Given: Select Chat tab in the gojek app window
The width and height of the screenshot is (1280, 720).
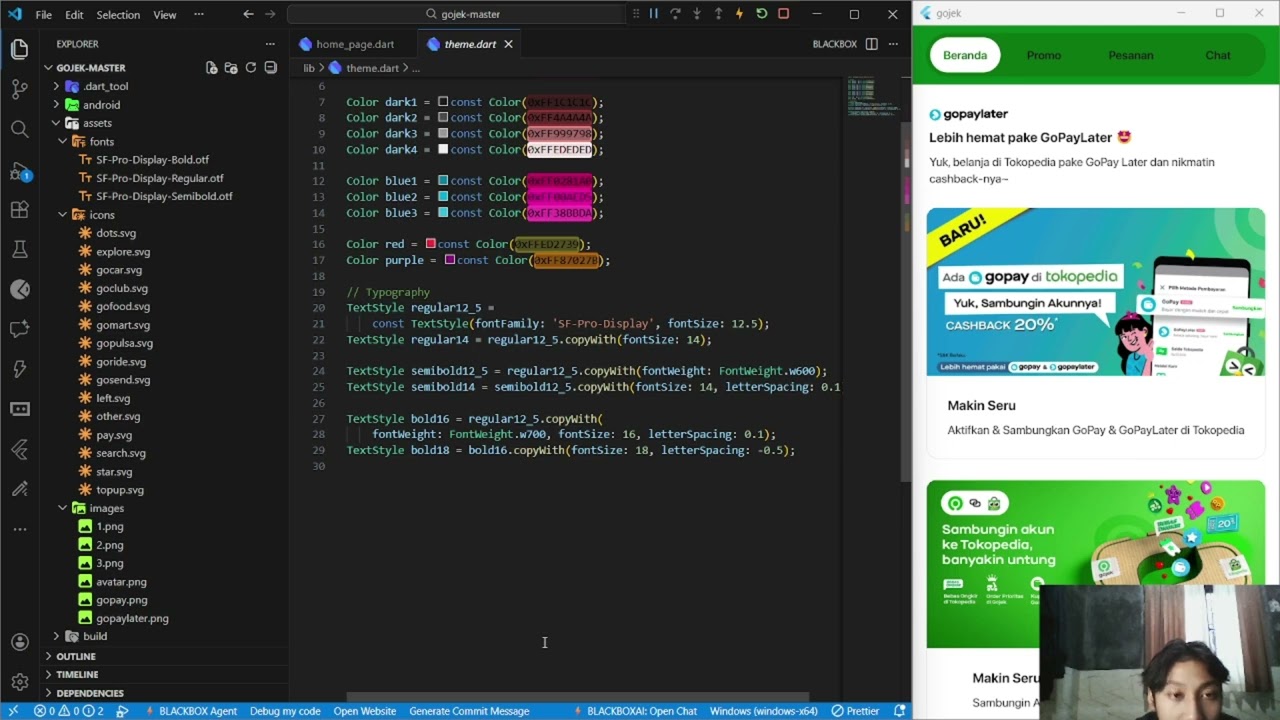Looking at the screenshot, I should click(x=1218, y=55).
